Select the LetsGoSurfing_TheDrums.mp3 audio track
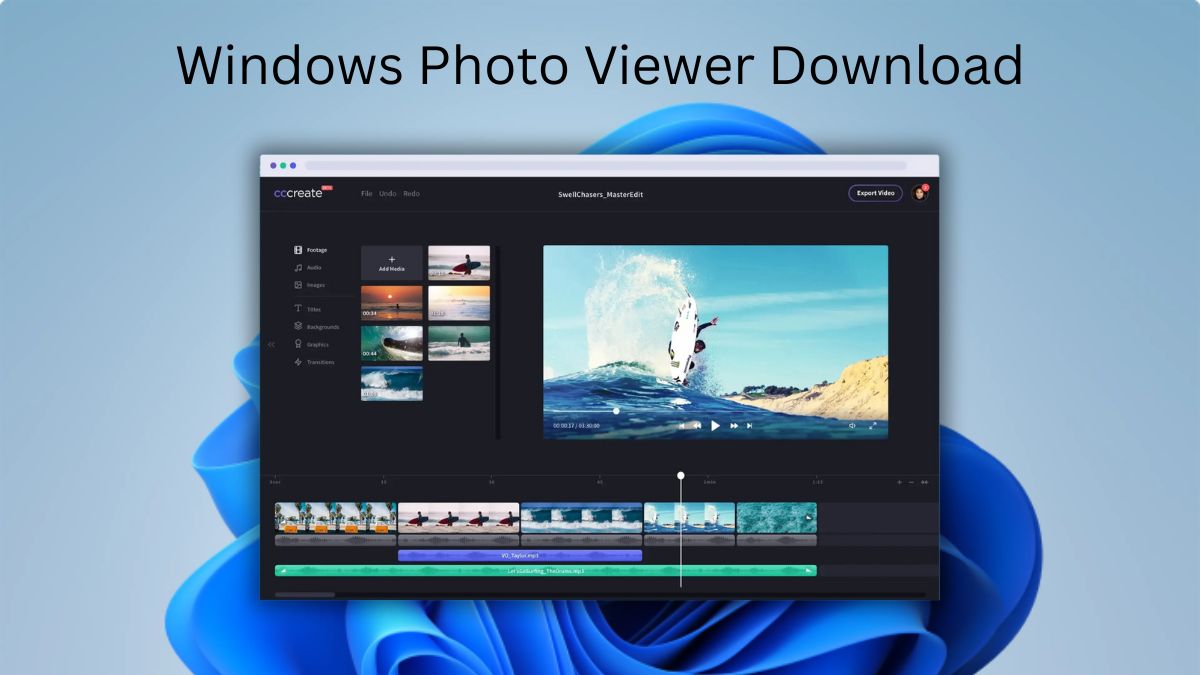Image resolution: width=1200 pixels, height=675 pixels. click(546, 571)
